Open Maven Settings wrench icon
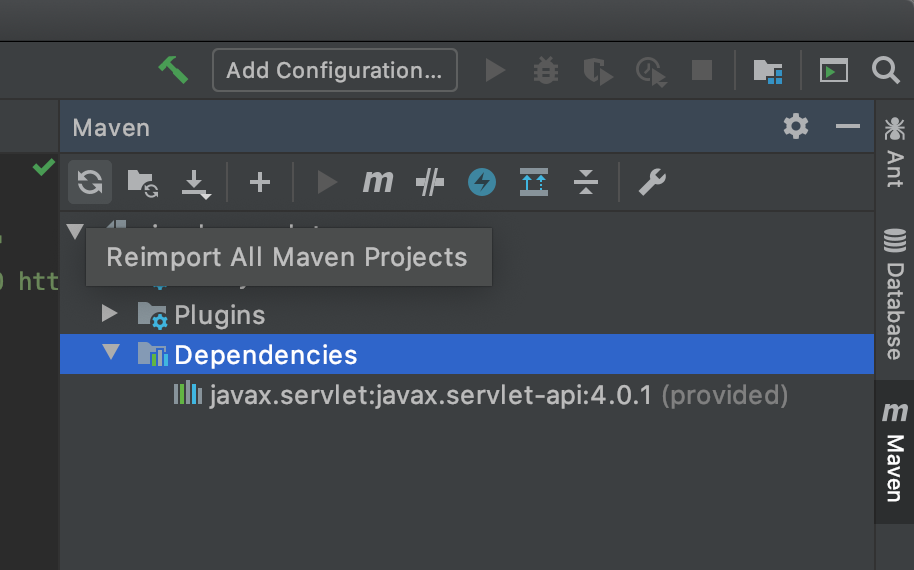 pos(652,182)
